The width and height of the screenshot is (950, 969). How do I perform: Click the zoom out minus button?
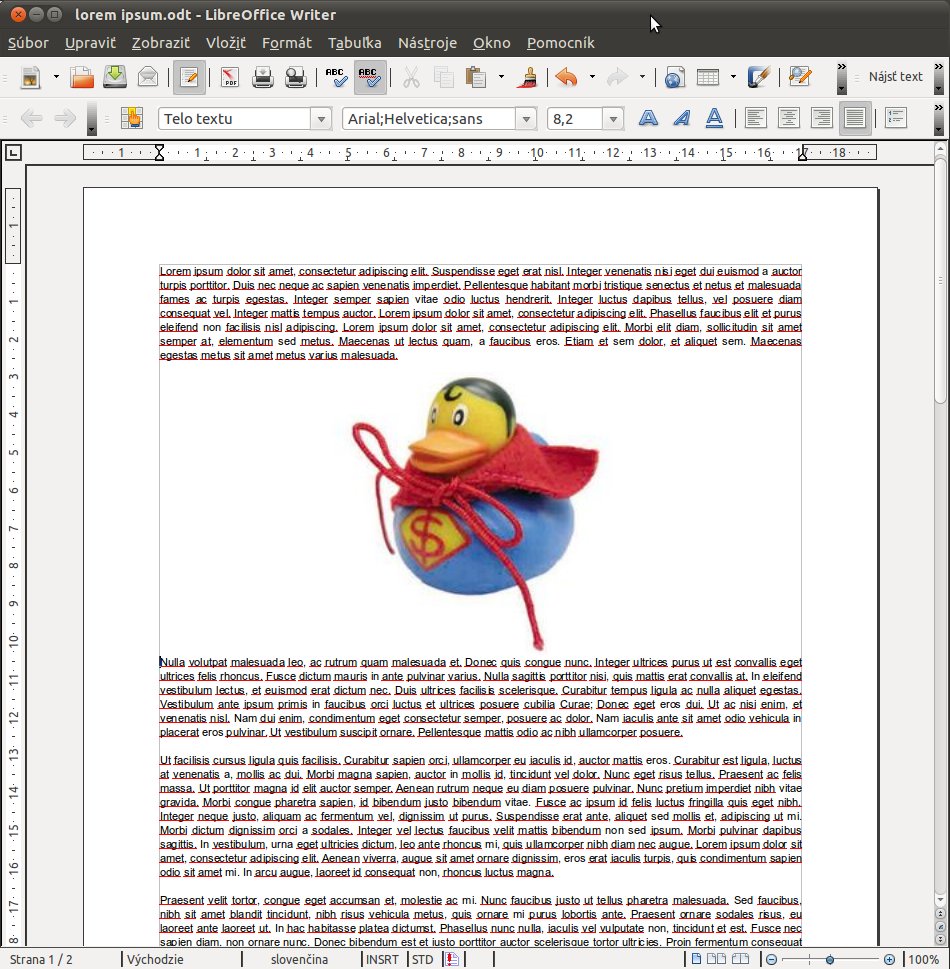tap(771, 959)
